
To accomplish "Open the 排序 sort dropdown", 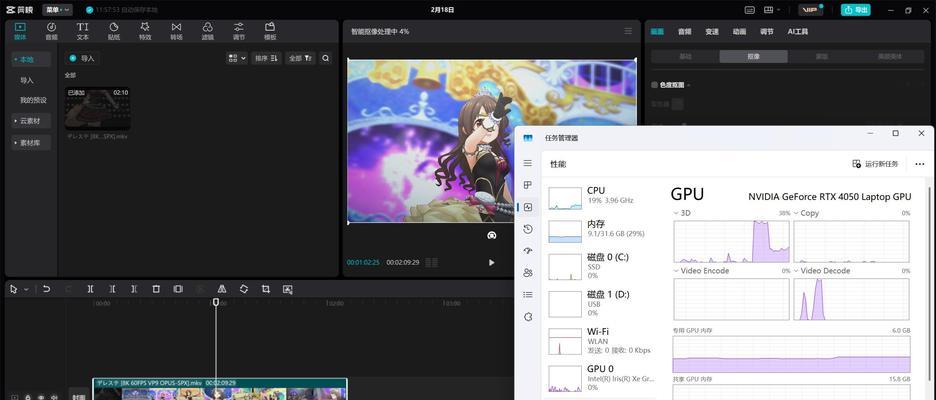I will [x=266, y=58].
